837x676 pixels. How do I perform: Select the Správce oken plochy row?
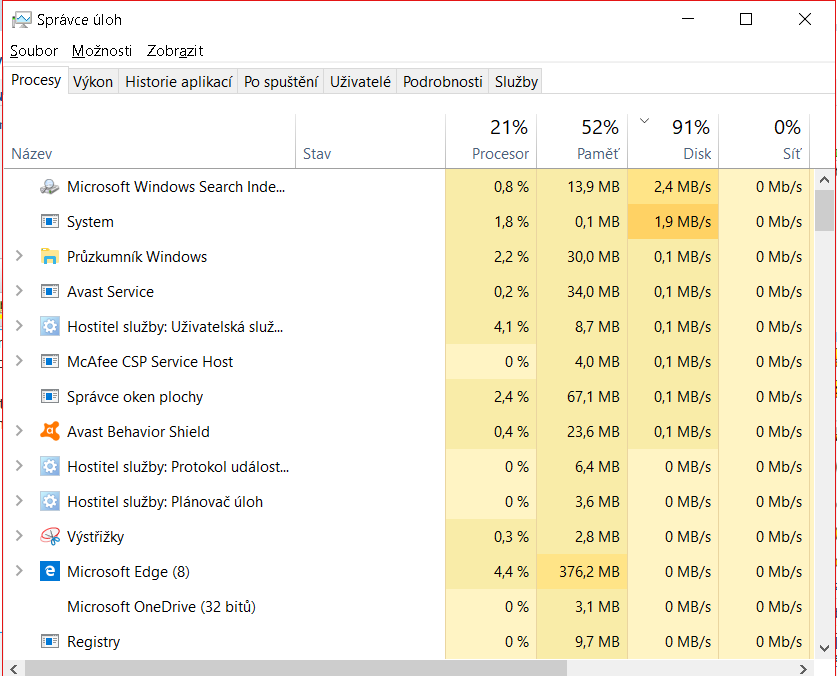[x=135, y=397]
